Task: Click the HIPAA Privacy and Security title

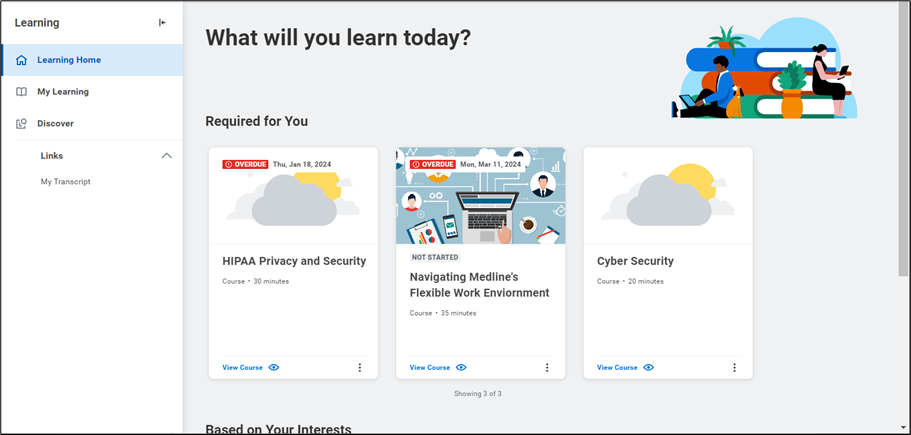Action: click(294, 261)
